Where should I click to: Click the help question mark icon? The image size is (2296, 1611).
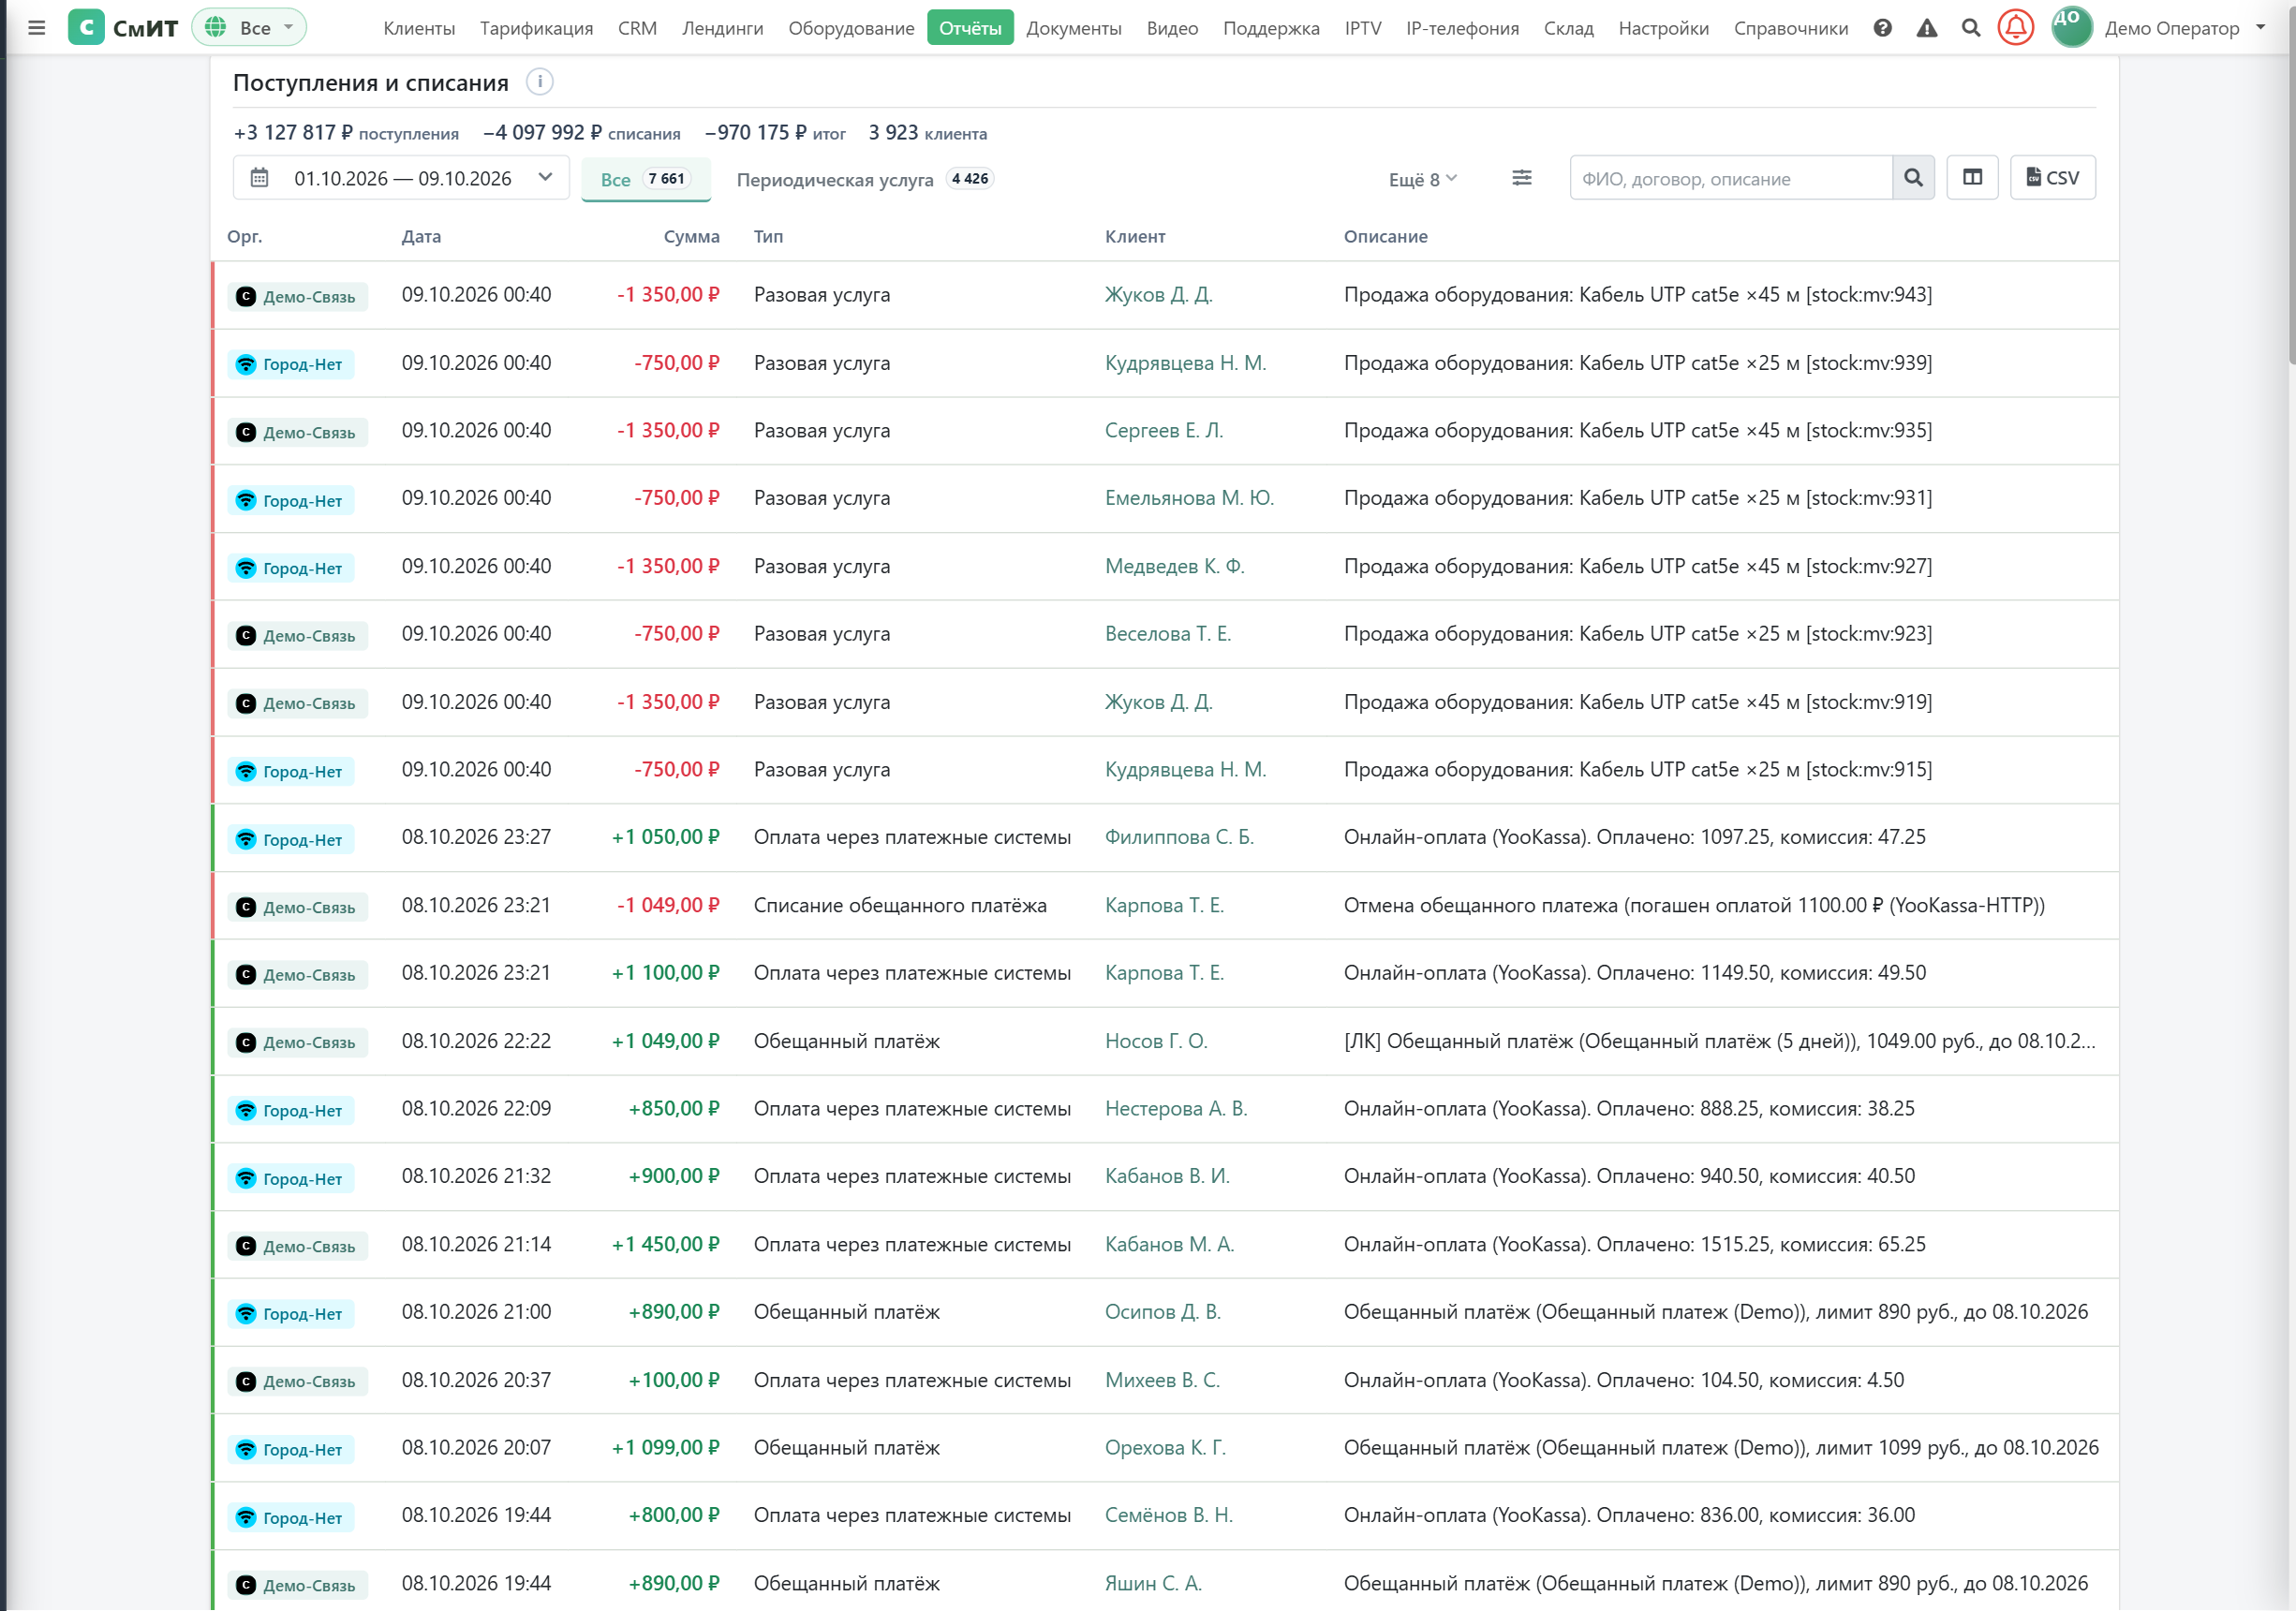coord(1882,28)
